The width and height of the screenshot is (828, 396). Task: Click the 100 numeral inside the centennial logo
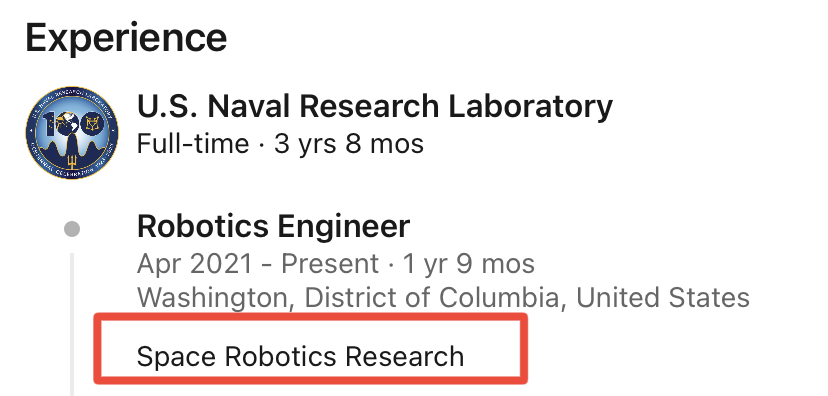pos(71,126)
